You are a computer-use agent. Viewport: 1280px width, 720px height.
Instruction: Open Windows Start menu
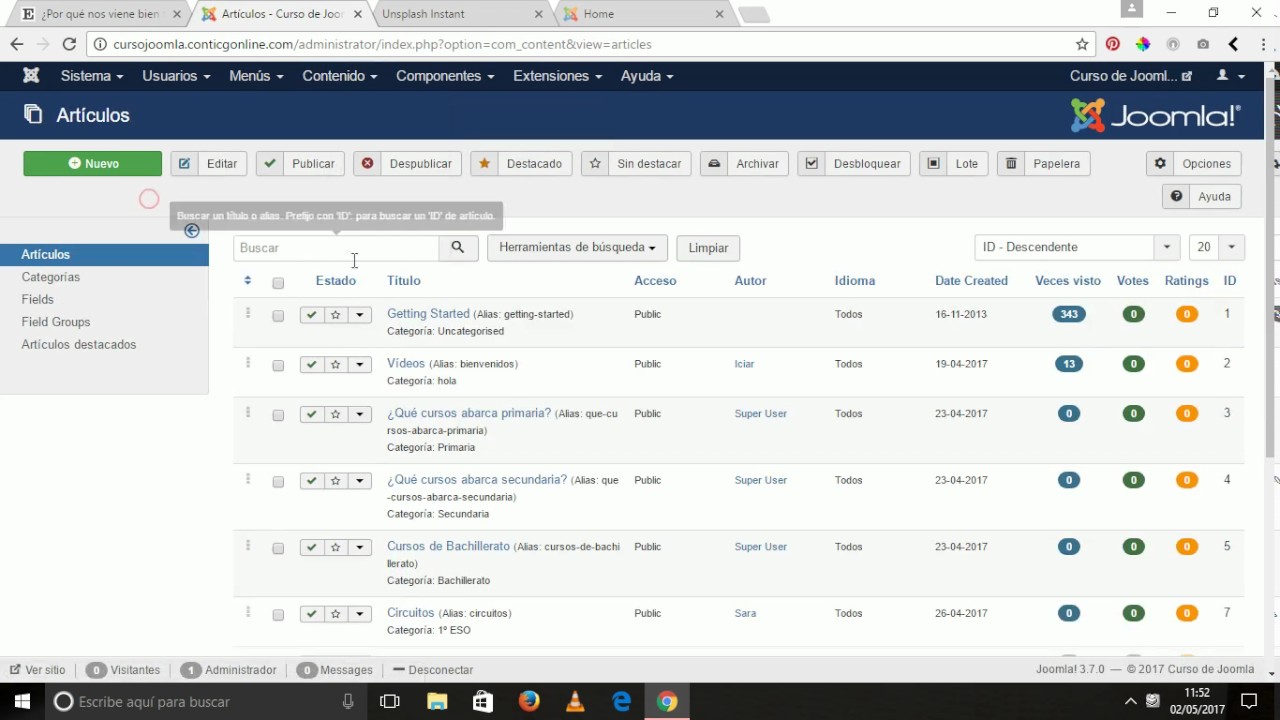(22, 701)
